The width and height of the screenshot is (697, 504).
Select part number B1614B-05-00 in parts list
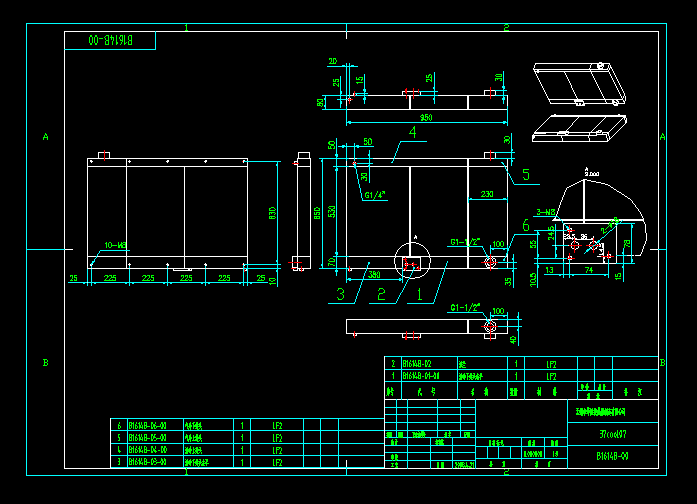pyautogui.click(x=147, y=438)
